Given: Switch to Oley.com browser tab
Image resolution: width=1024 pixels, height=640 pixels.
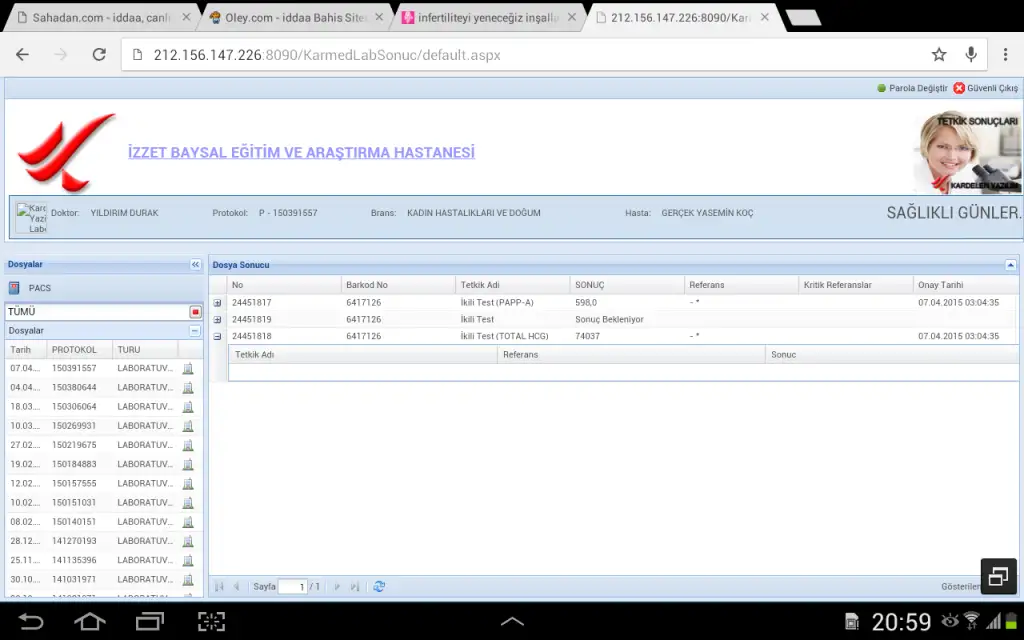Looking at the screenshot, I should [x=288, y=17].
